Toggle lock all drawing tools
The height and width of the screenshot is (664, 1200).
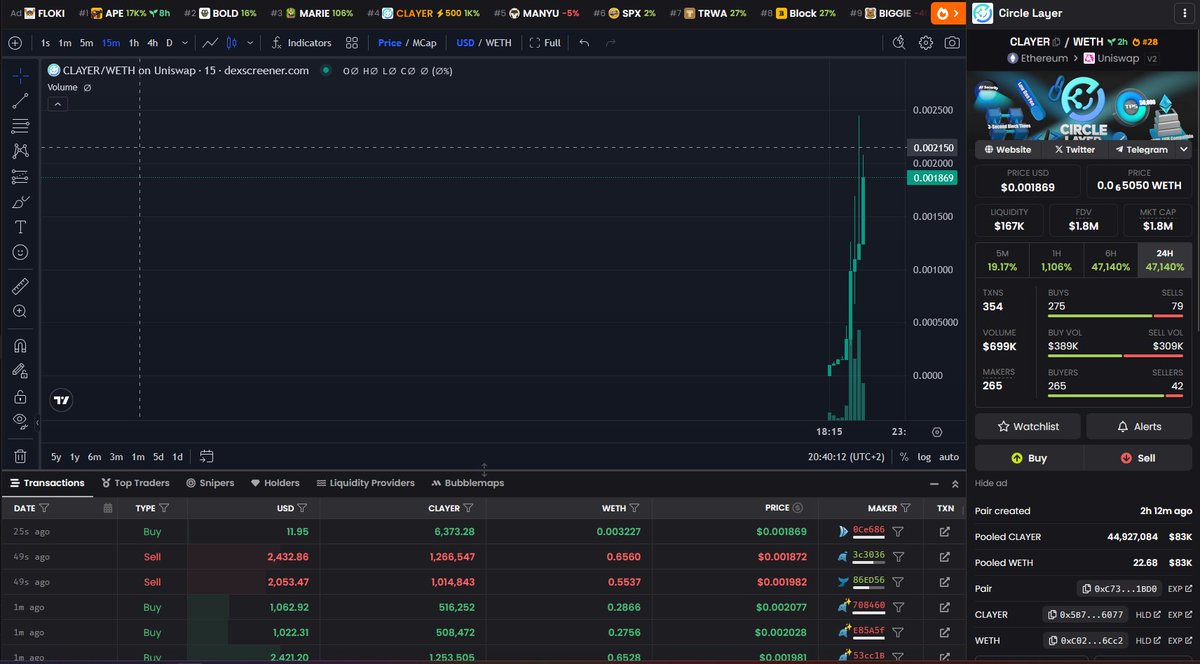click(20, 396)
